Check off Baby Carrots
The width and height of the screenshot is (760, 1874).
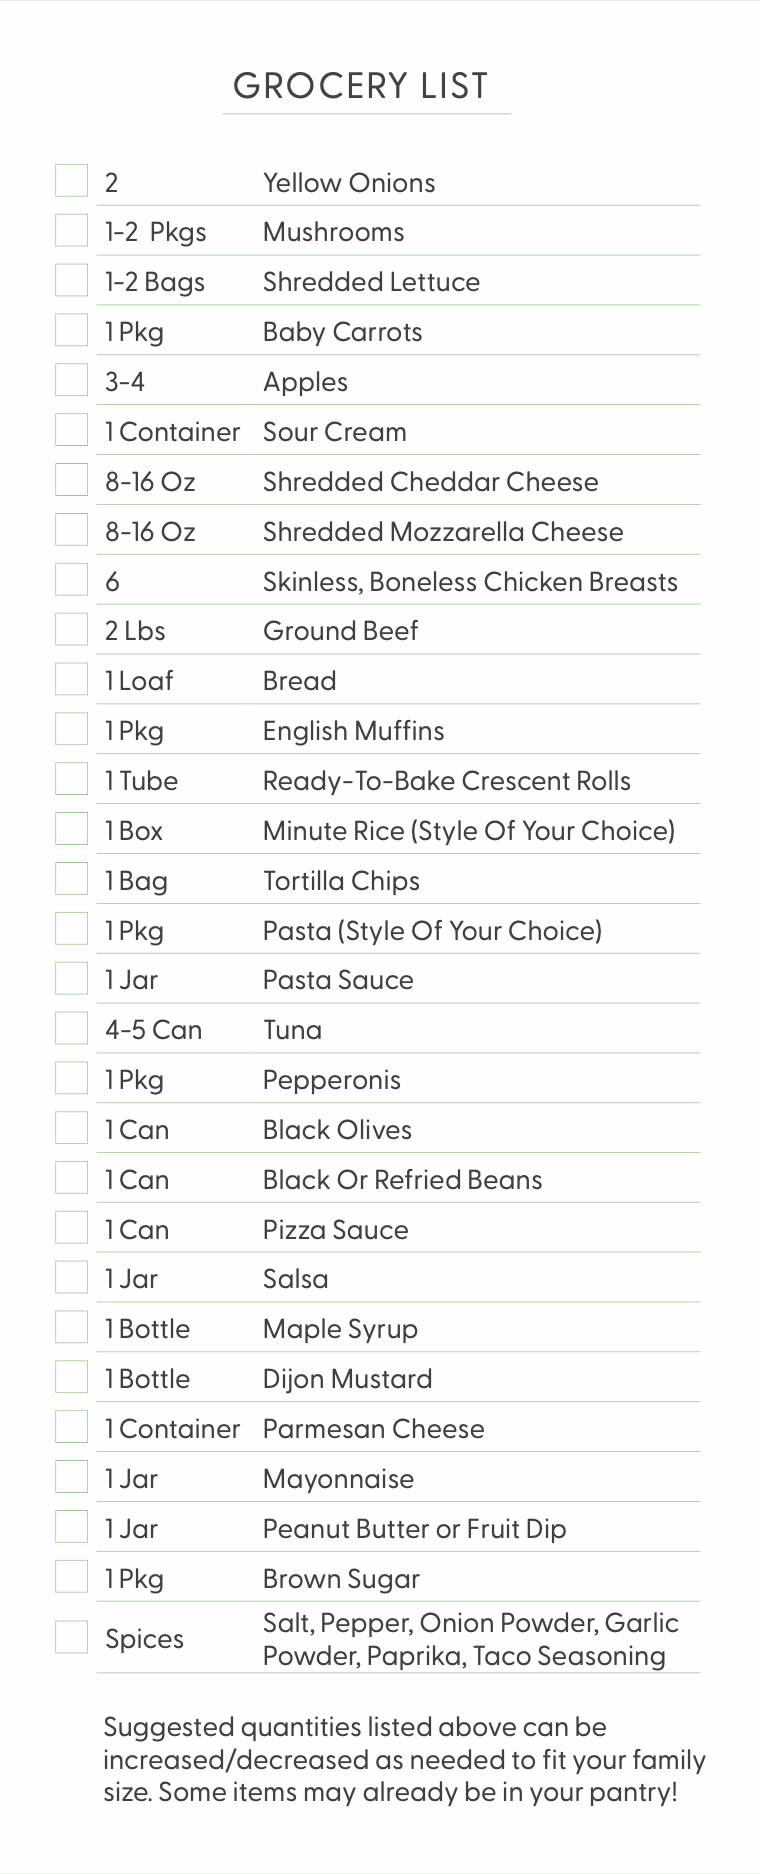coord(71,330)
